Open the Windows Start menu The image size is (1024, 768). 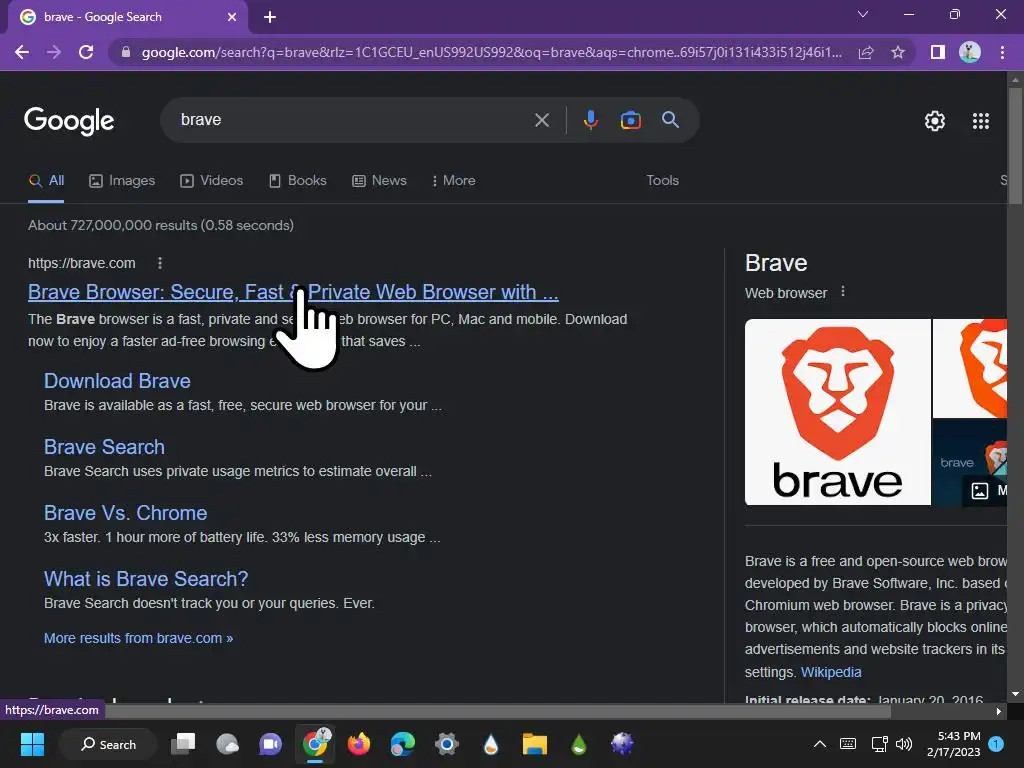coord(32,744)
